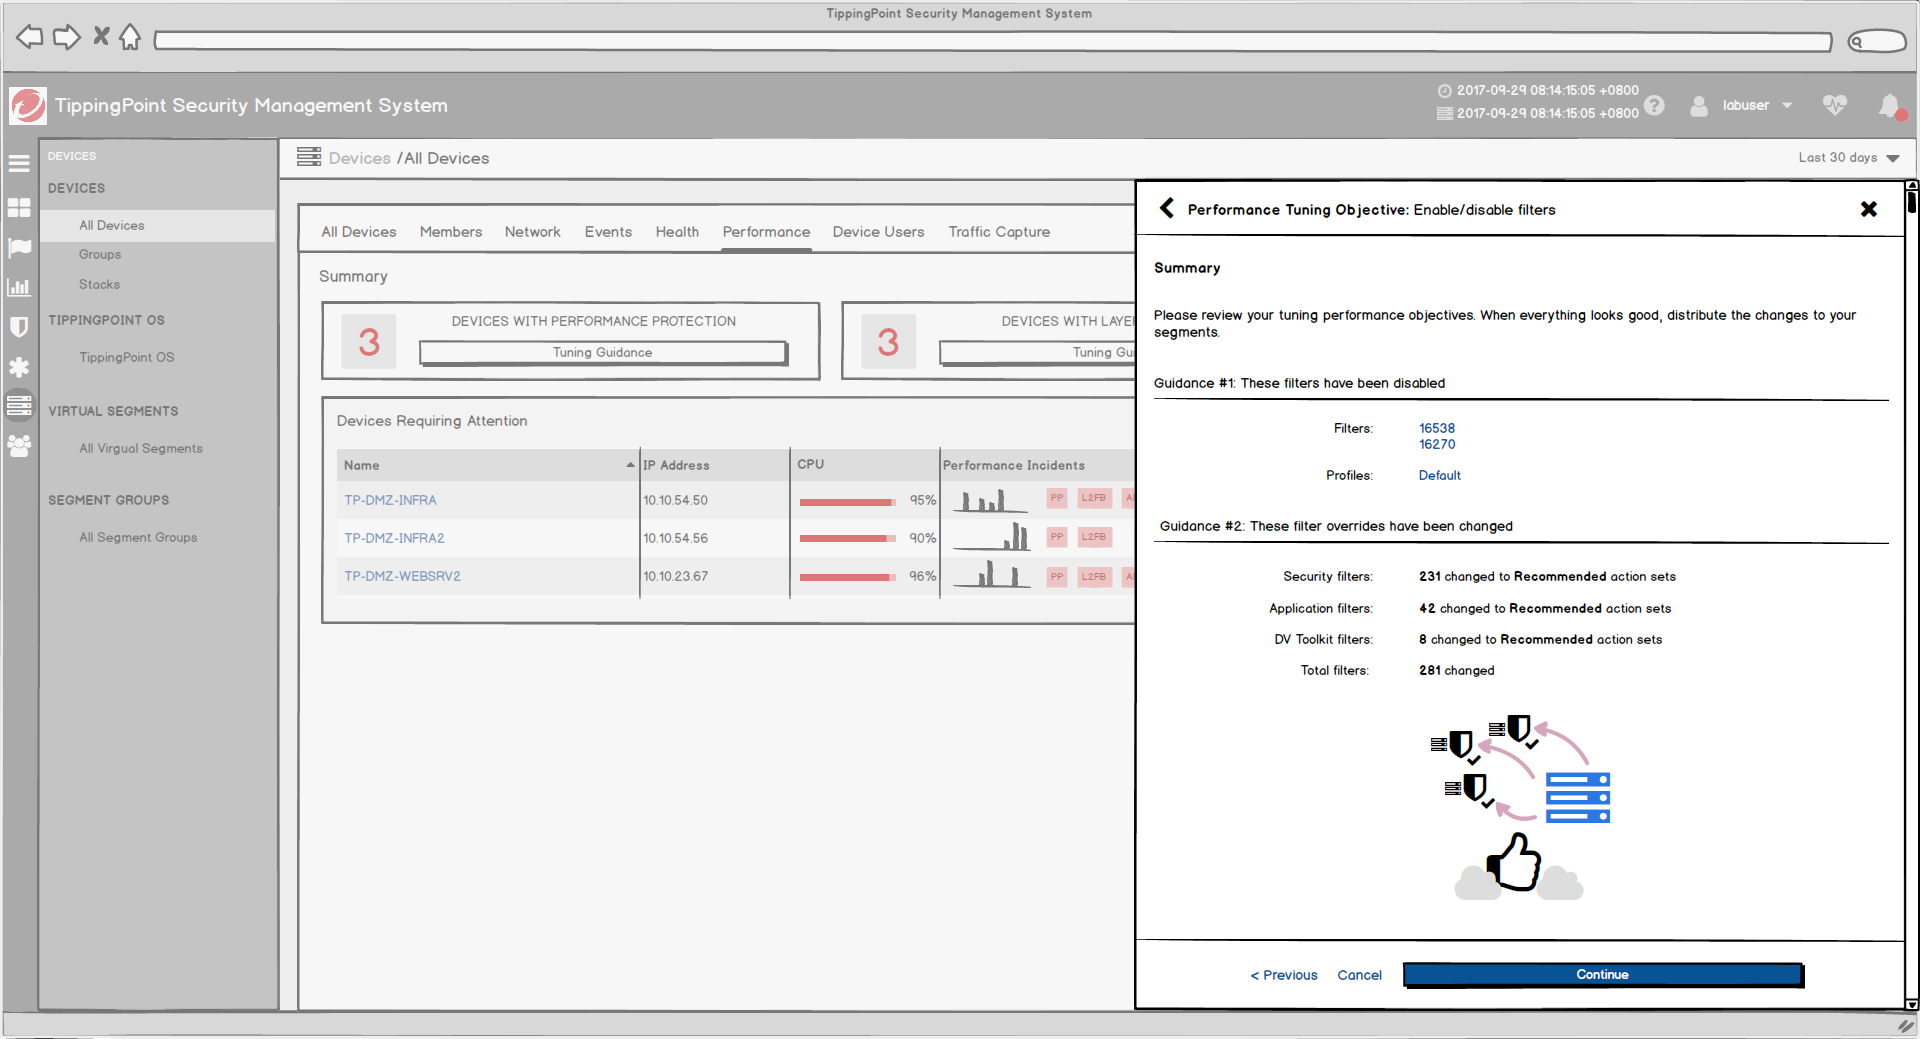Image resolution: width=1920 pixels, height=1039 pixels.
Task: Click the 95% CPU bar for TP-DMZ-INFRA
Action: (847, 501)
